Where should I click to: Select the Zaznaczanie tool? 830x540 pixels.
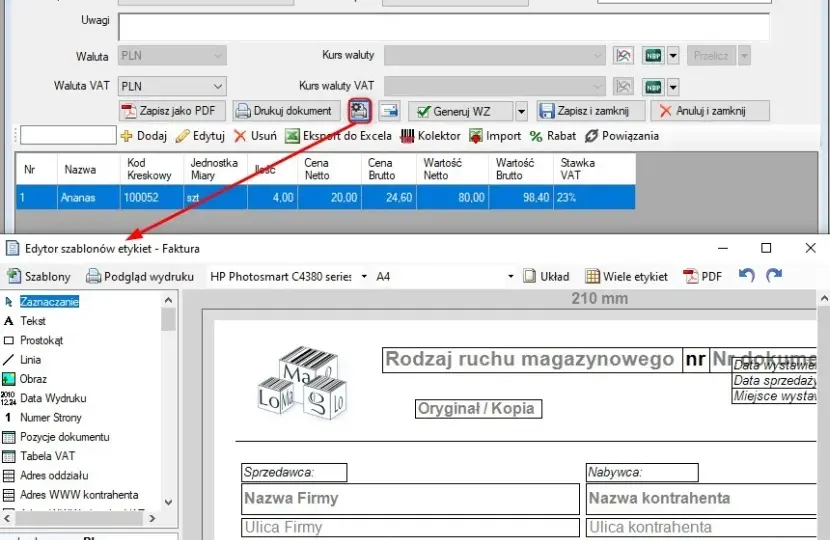point(49,302)
